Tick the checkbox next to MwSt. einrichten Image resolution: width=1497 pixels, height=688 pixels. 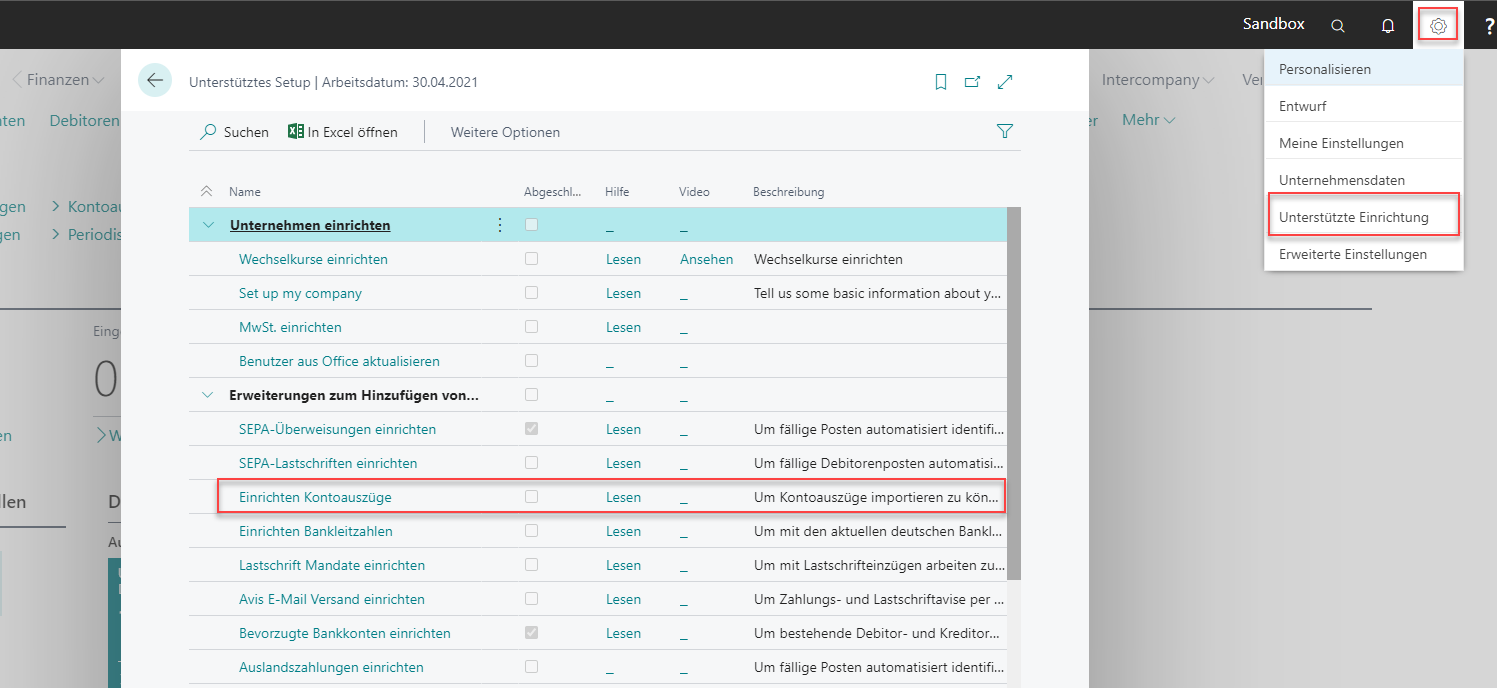coord(531,327)
